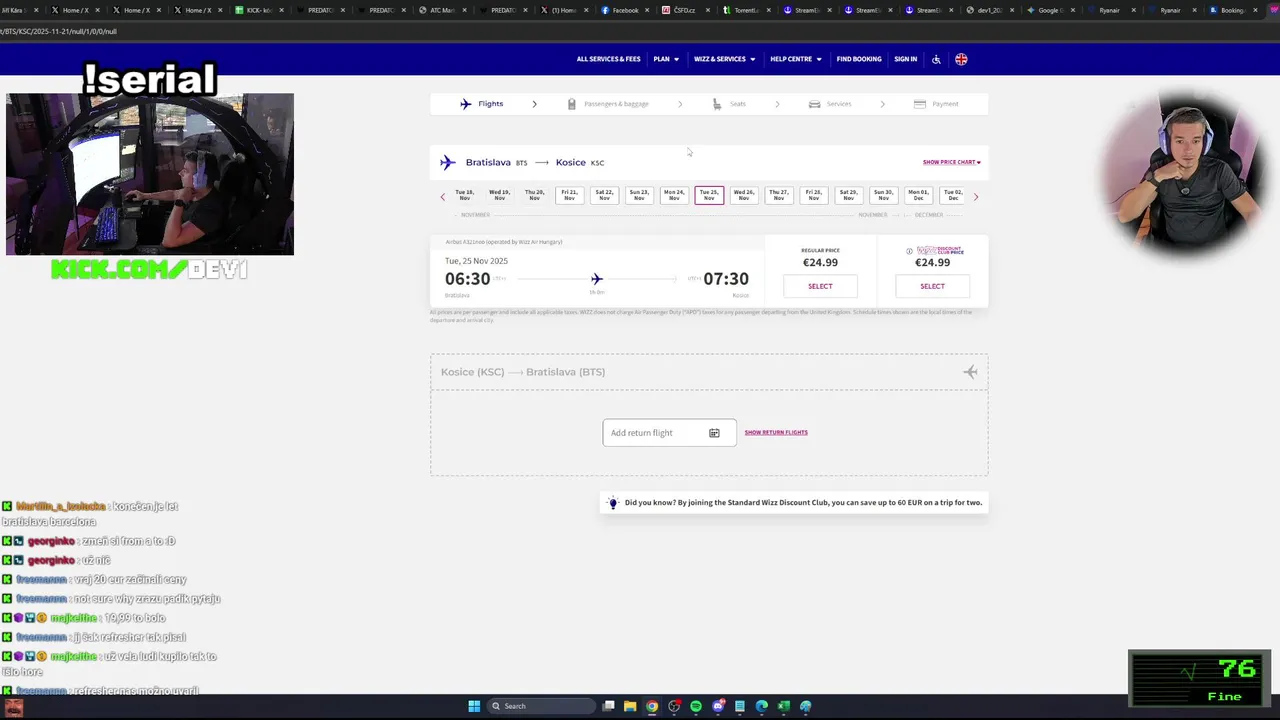Open Discord from the taskbar
The image size is (1280, 720).
pyautogui.click(x=718, y=706)
